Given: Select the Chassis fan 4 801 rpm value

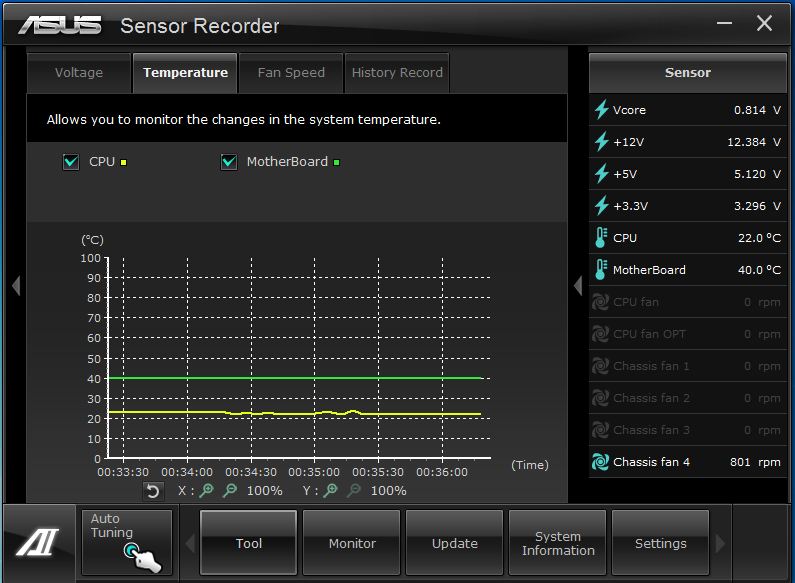Looking at the screenshot, I should click(755, 462).
